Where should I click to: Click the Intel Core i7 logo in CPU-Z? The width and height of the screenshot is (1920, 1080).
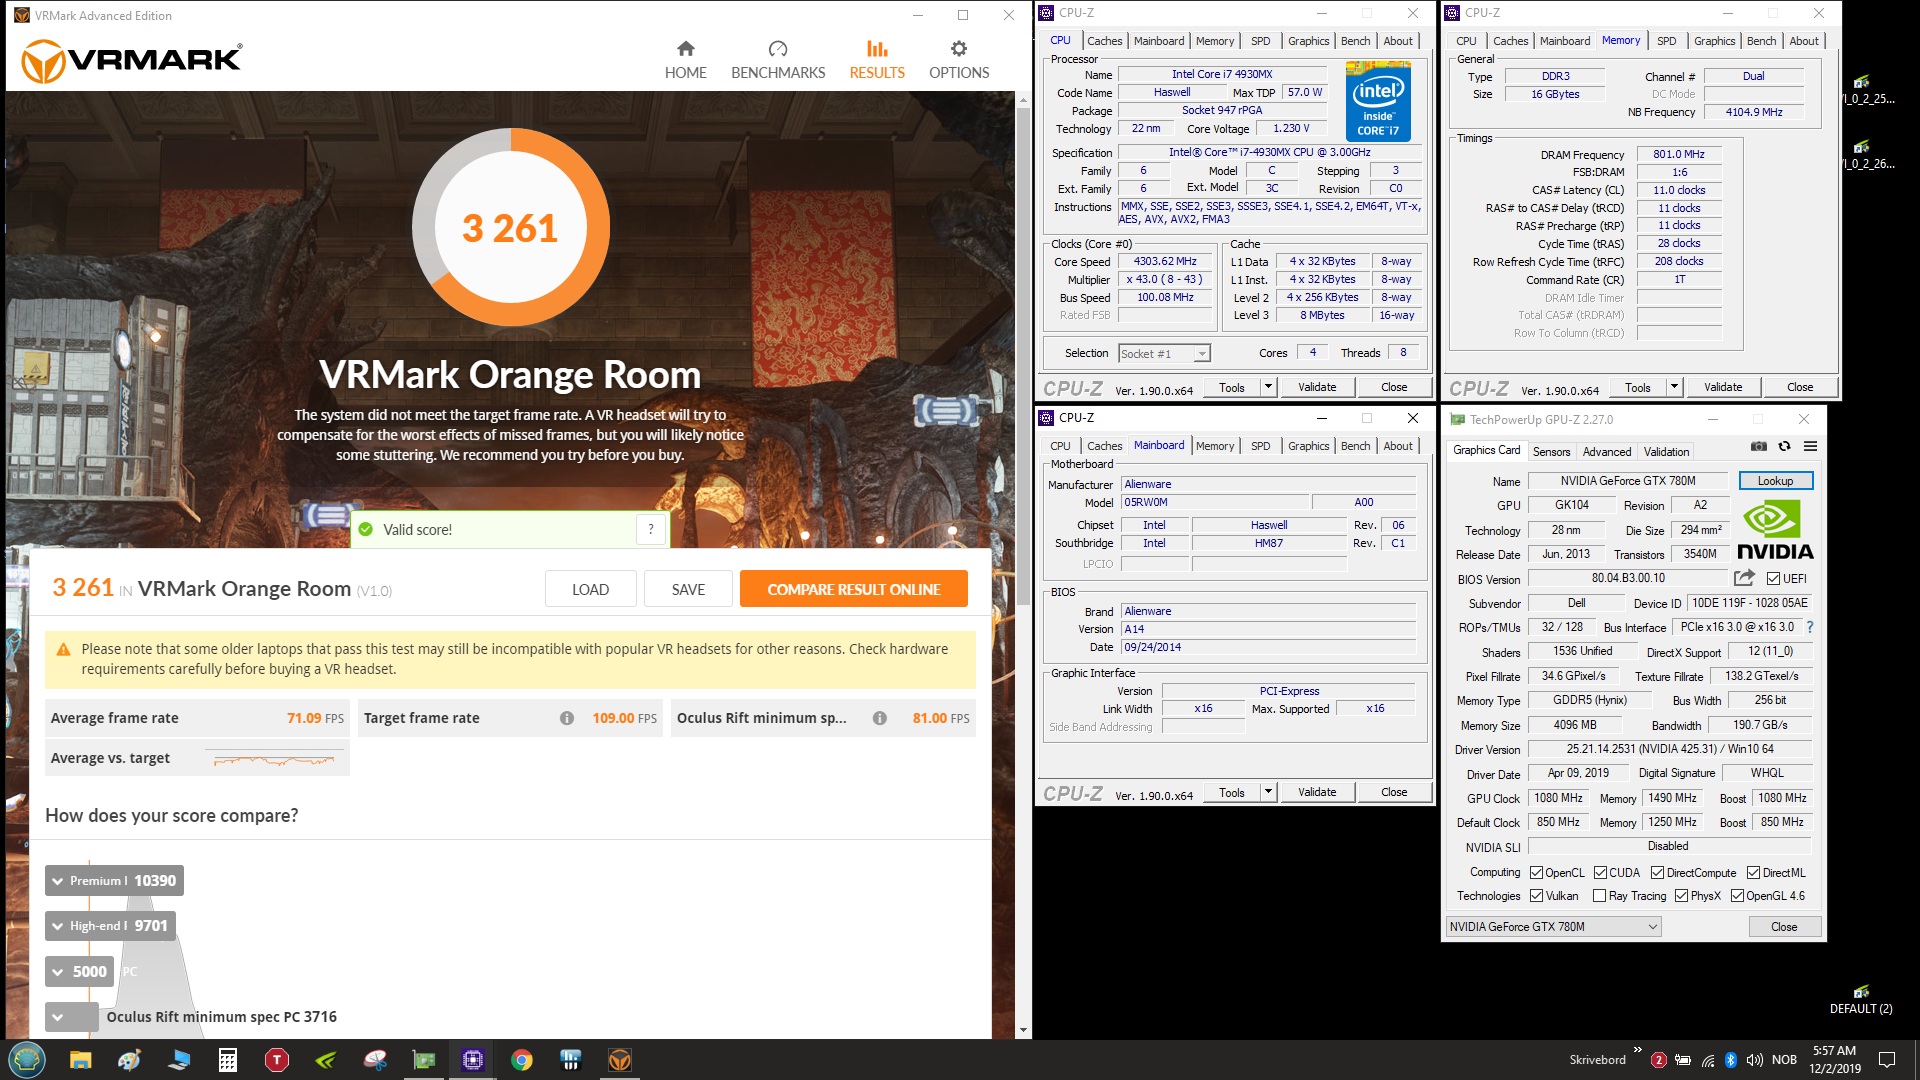[x=1378, y=102]
